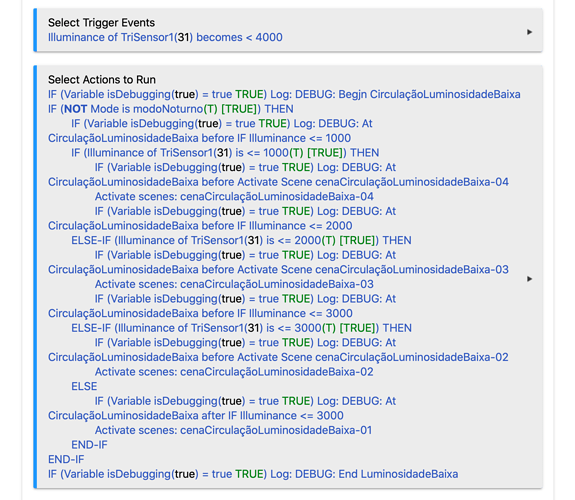Screen dimensions: 575x500
Task: Click text 'before Activate Scene cenaCirculaçãoLuminosidadeBaixa-03'
Action: click(355, 270)
